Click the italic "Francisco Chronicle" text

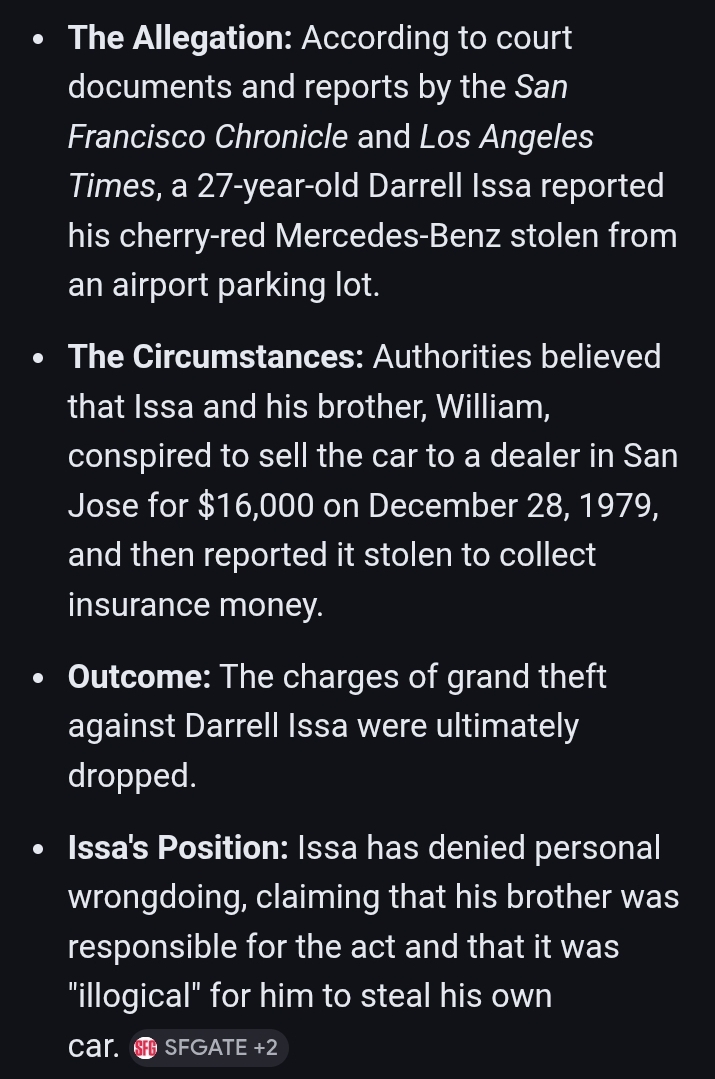click(208, 137)
